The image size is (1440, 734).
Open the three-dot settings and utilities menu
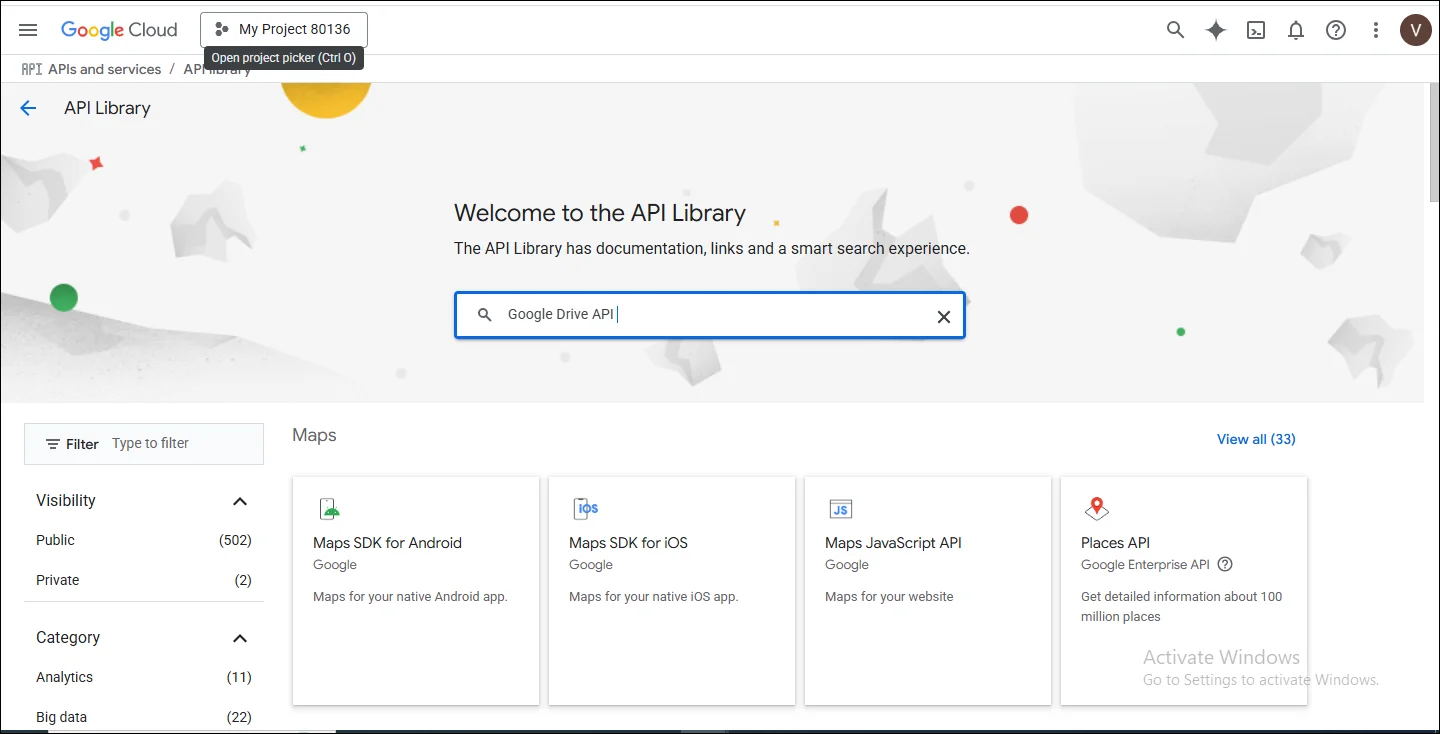coord(1376,30)
